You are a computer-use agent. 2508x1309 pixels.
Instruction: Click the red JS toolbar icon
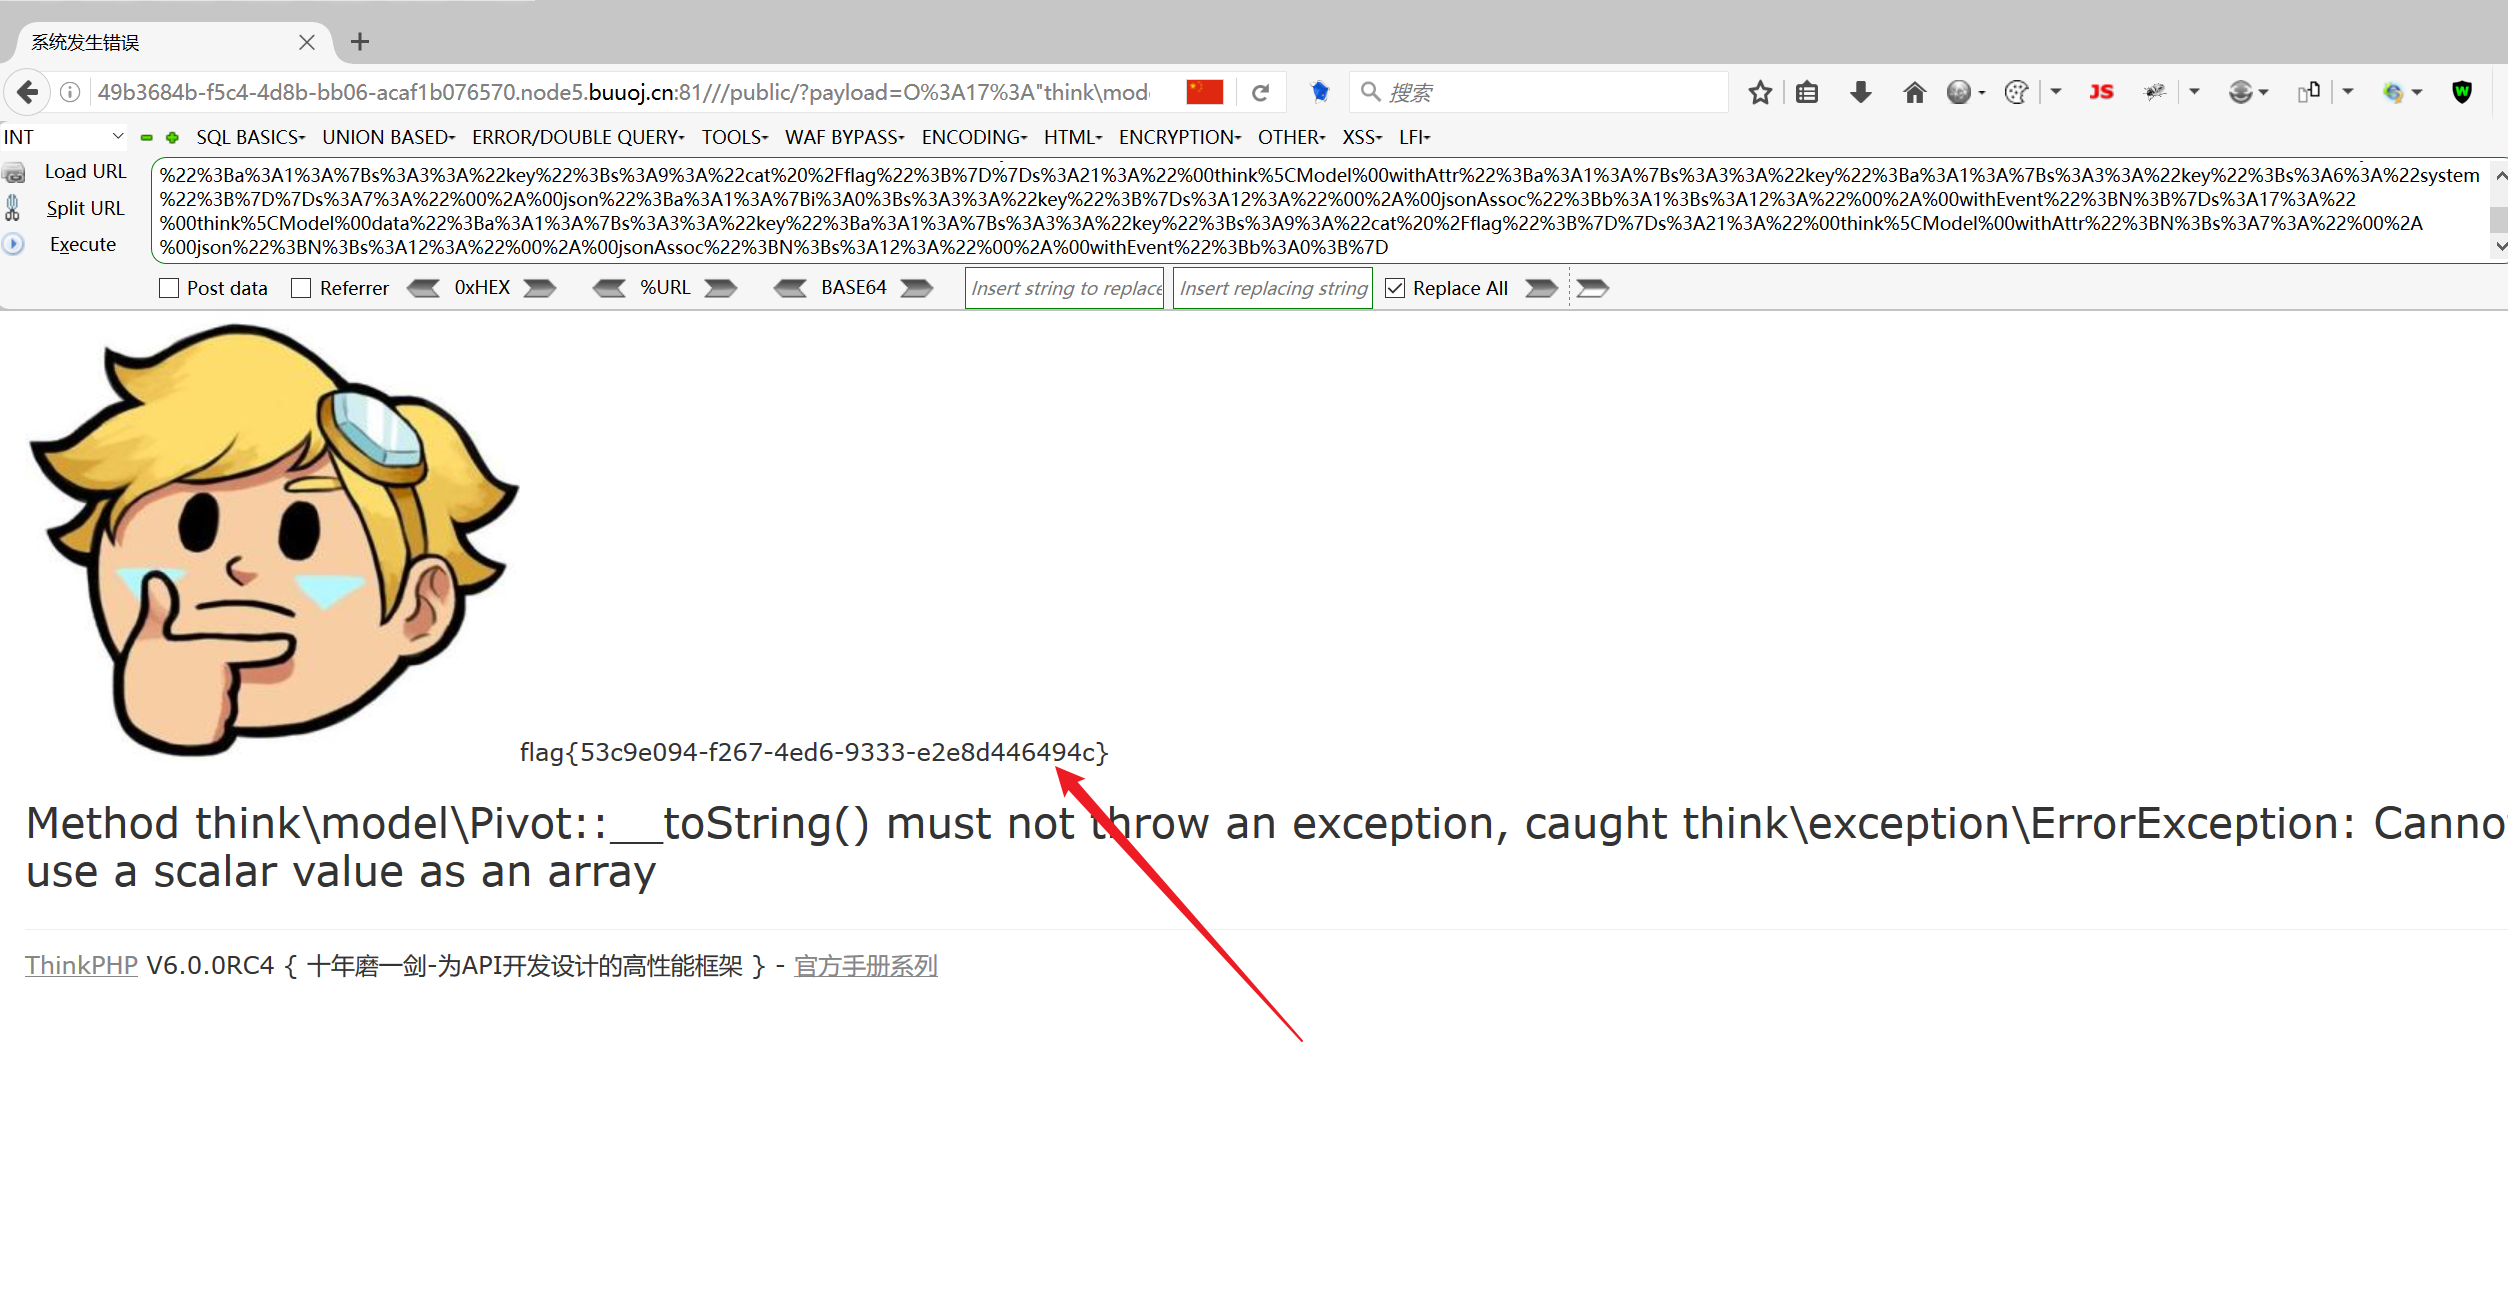(2100, 92)
